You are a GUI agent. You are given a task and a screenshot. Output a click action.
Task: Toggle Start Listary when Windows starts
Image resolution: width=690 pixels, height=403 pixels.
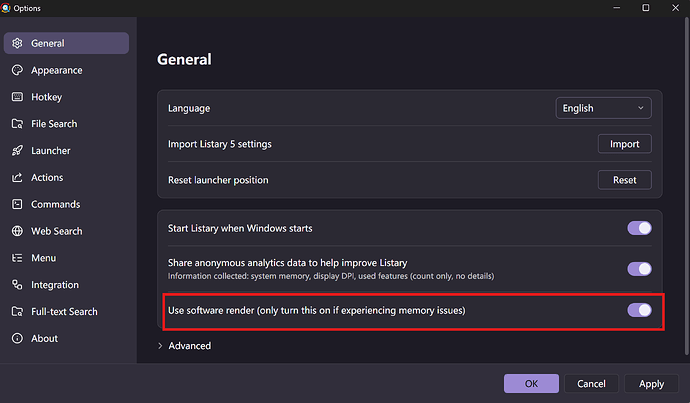(x=639, y=228)
